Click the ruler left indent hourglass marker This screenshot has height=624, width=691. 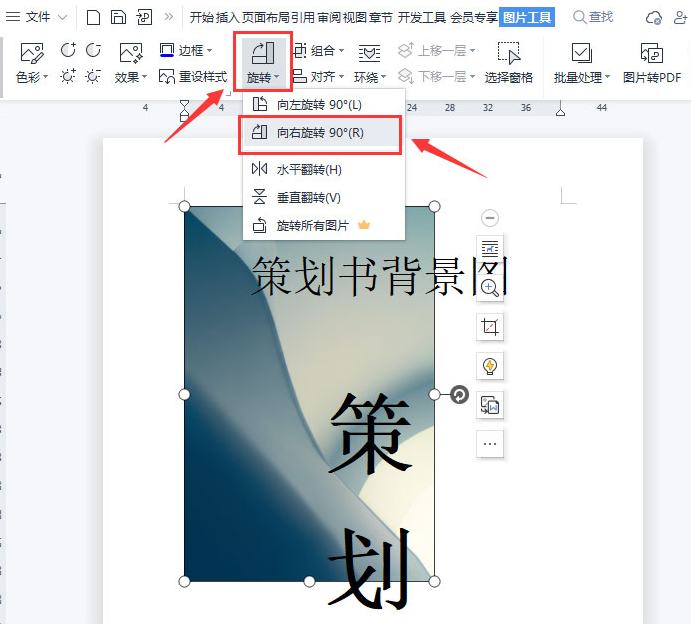click(184, 111)
